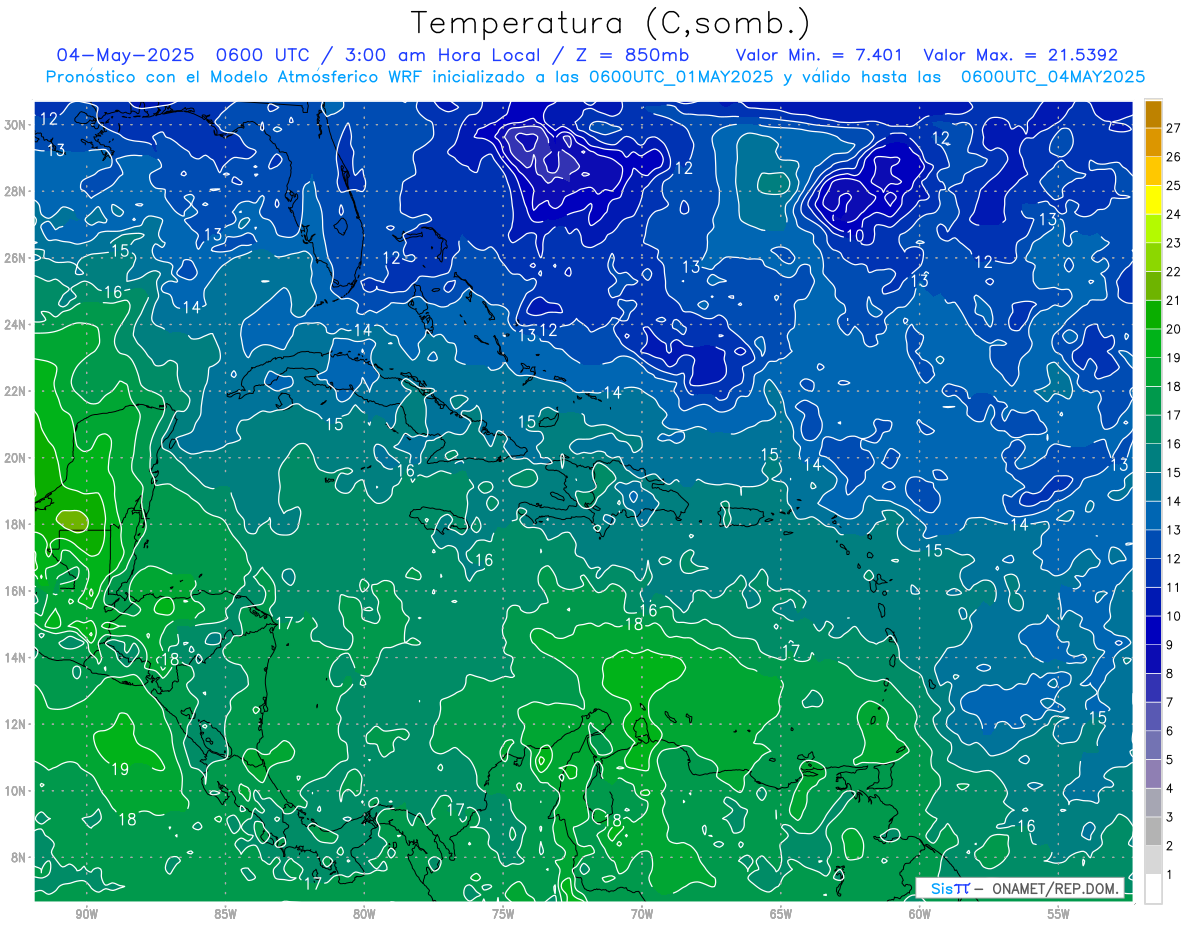Pick the legend swatch for value 8
This screenshot has width=1200, height=927.
pyautogui.click(x=1153, y=660)
